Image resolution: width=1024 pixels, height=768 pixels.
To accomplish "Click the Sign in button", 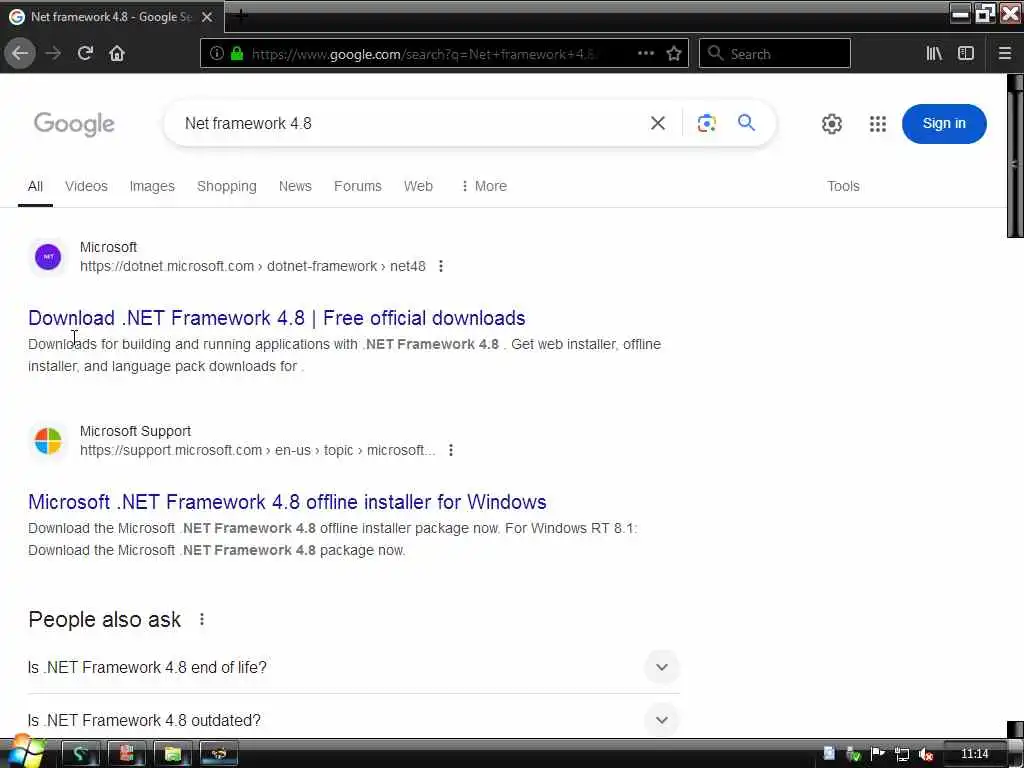I will [944, 123].
